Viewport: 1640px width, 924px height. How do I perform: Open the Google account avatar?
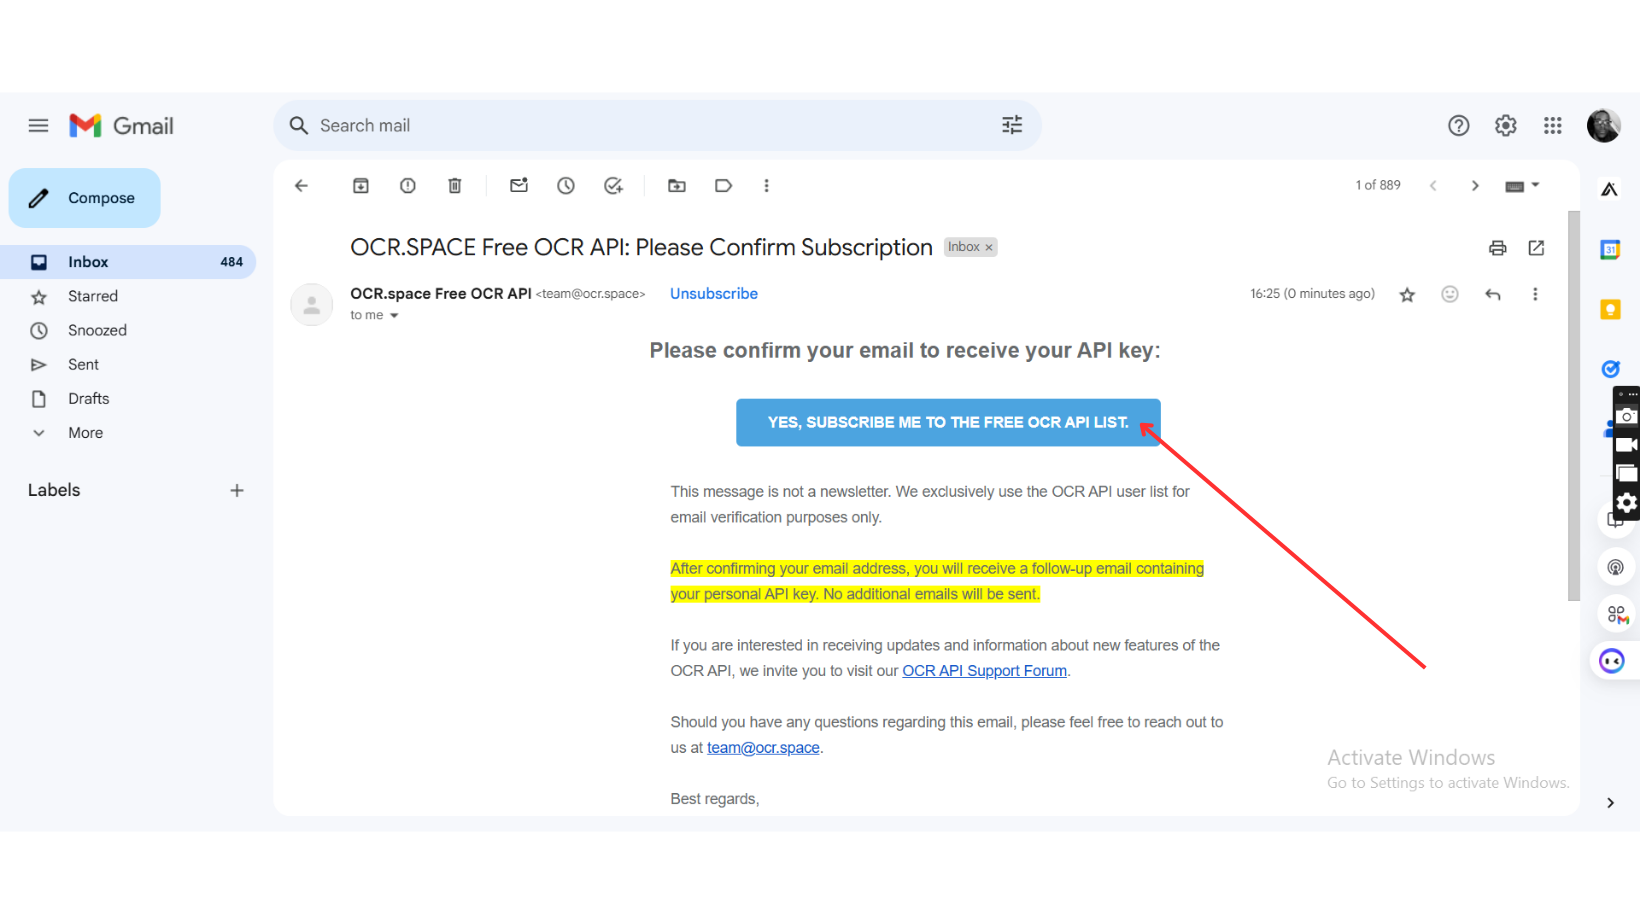1604,125
